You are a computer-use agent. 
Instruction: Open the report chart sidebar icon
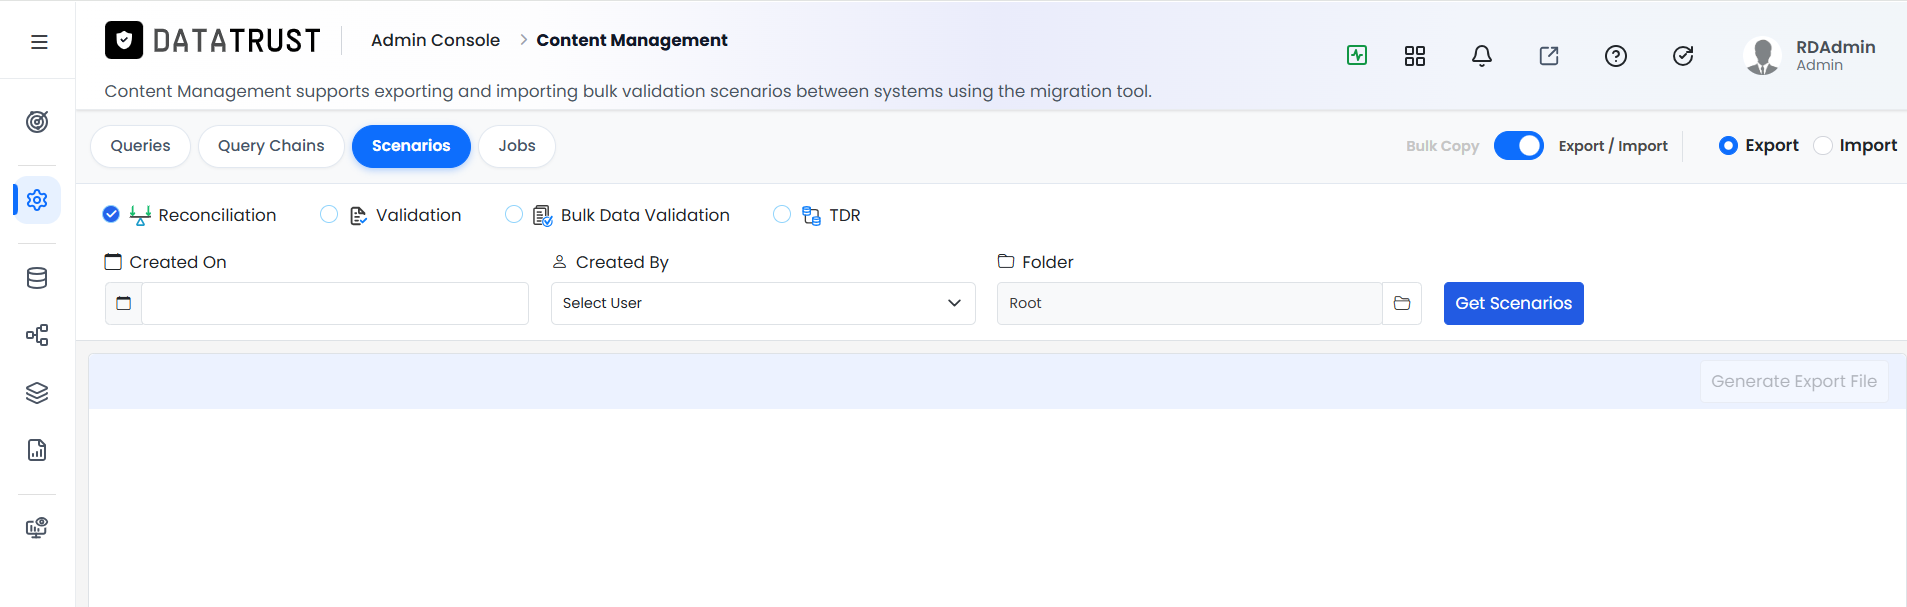tap(37, 450)
